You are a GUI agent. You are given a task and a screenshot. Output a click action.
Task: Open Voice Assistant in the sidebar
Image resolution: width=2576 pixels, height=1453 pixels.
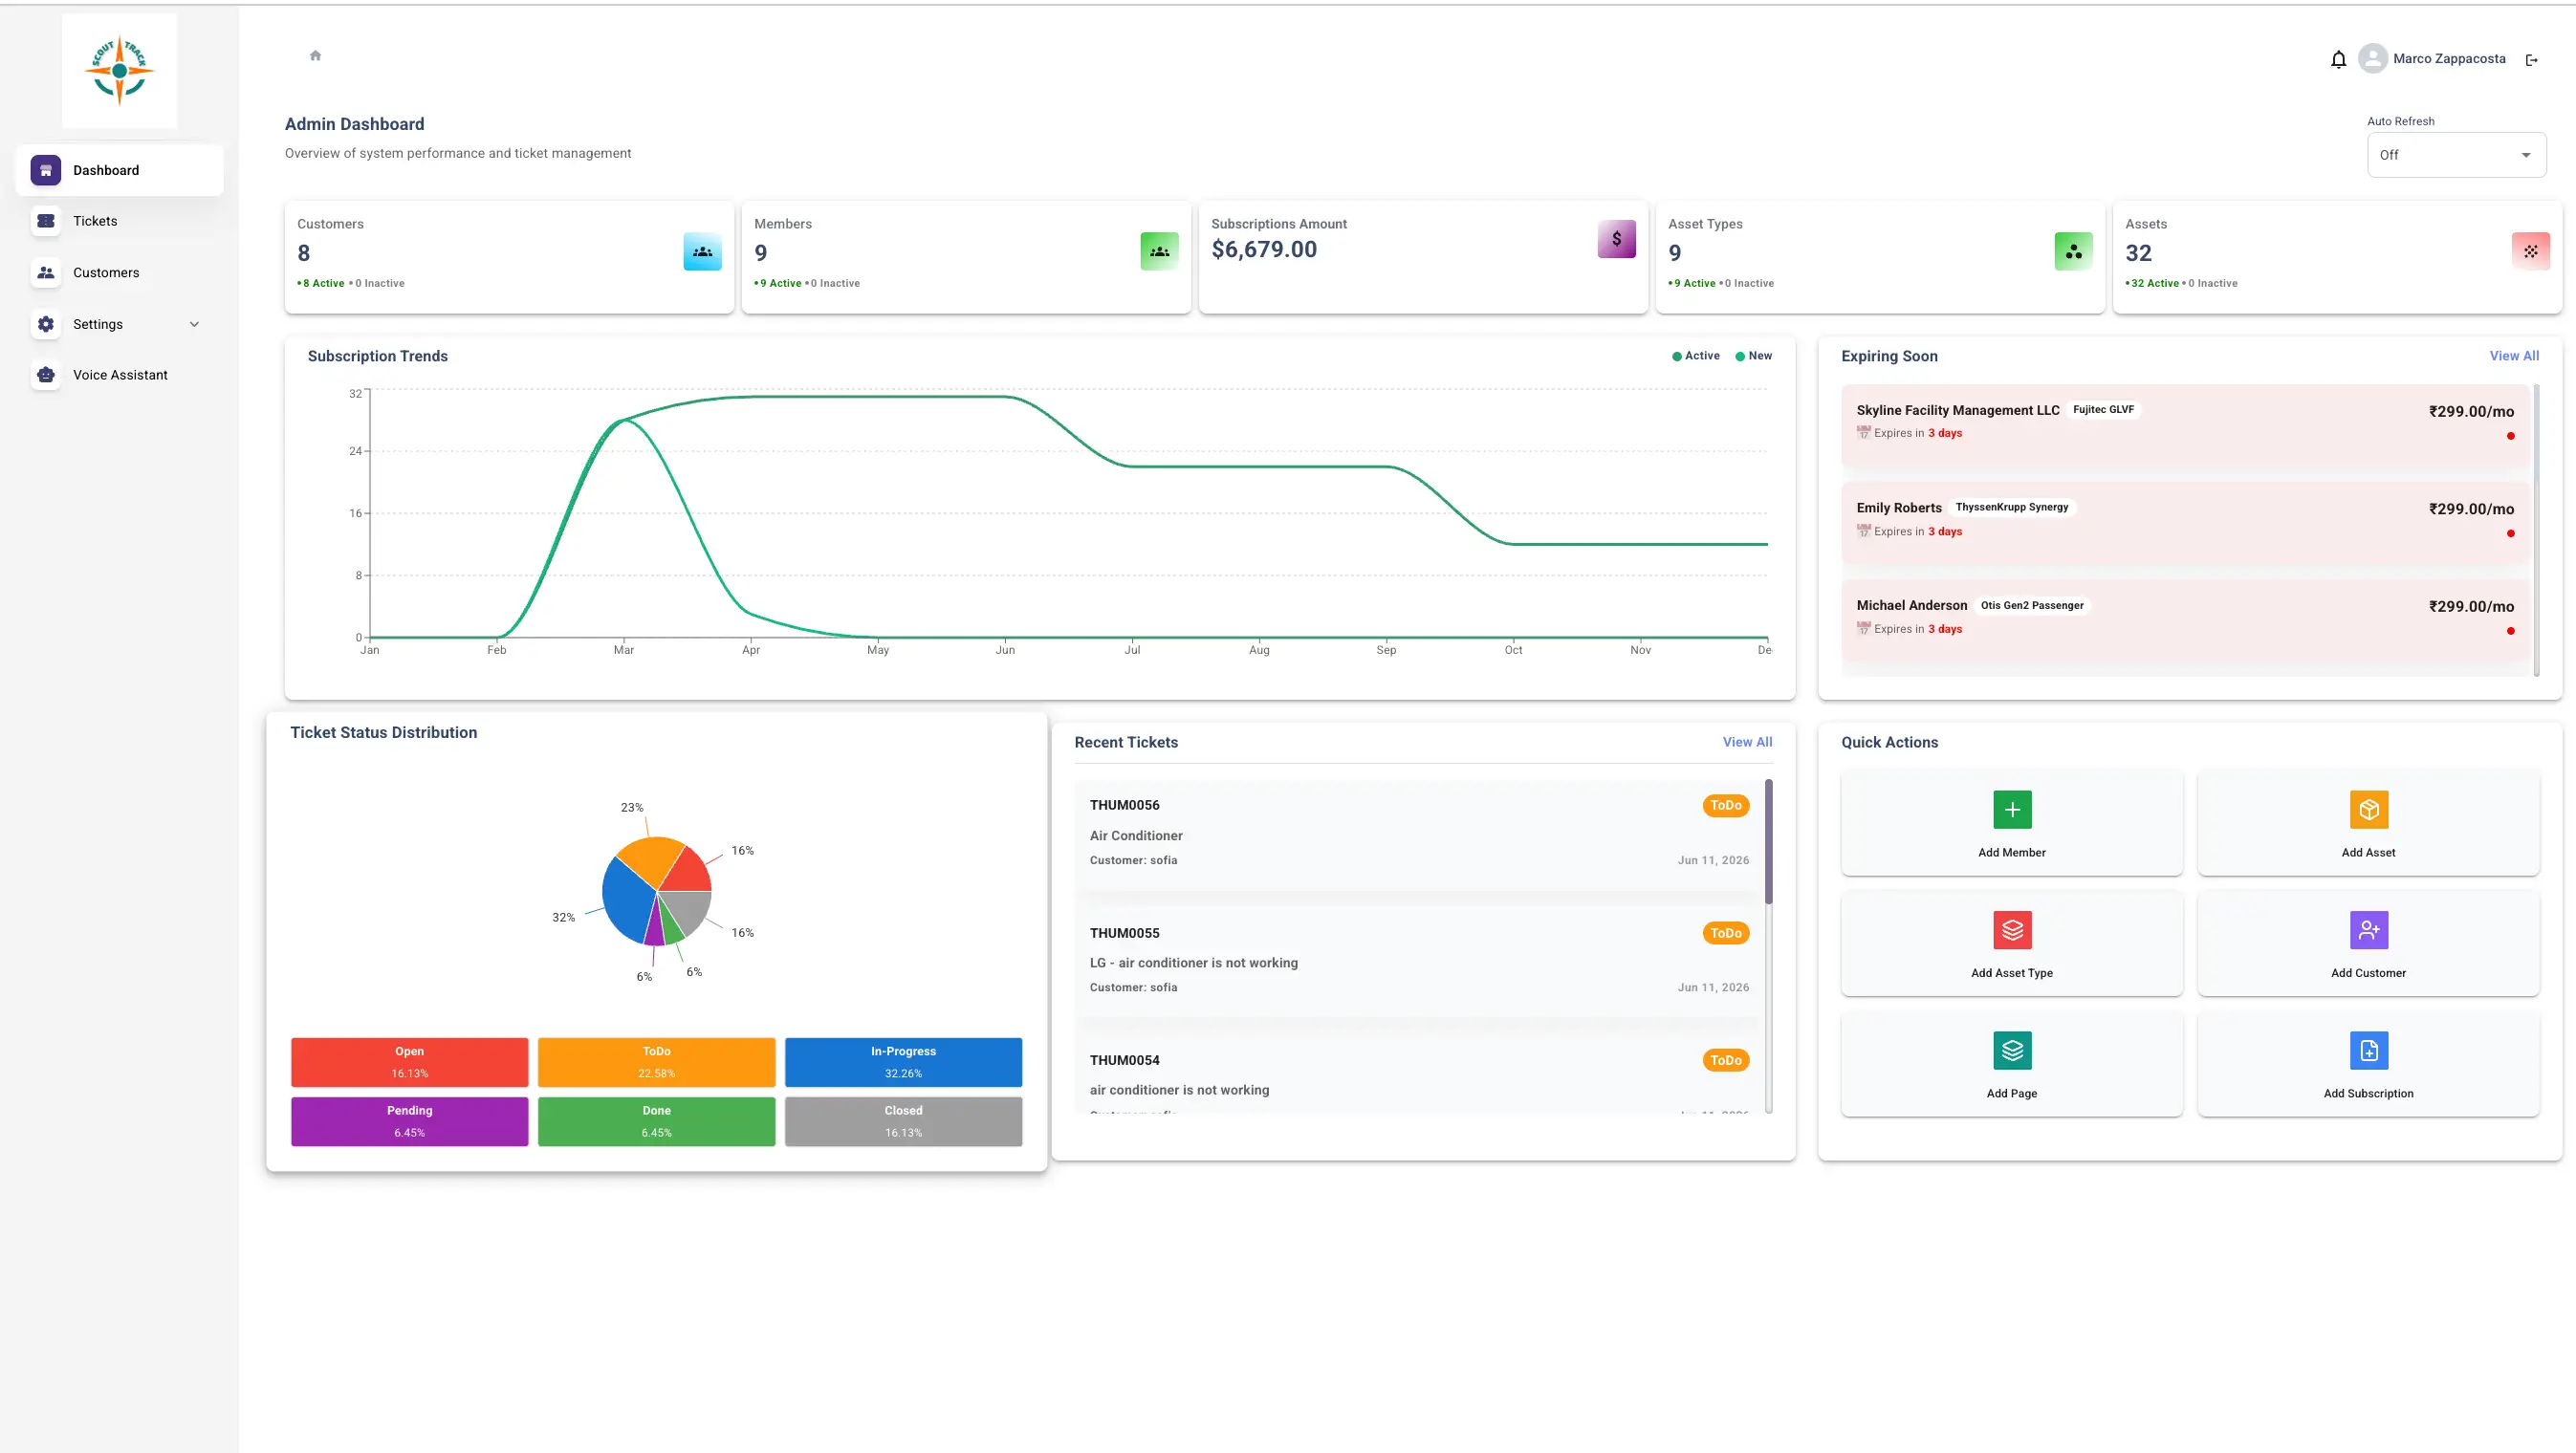click(x=119, y=375)
